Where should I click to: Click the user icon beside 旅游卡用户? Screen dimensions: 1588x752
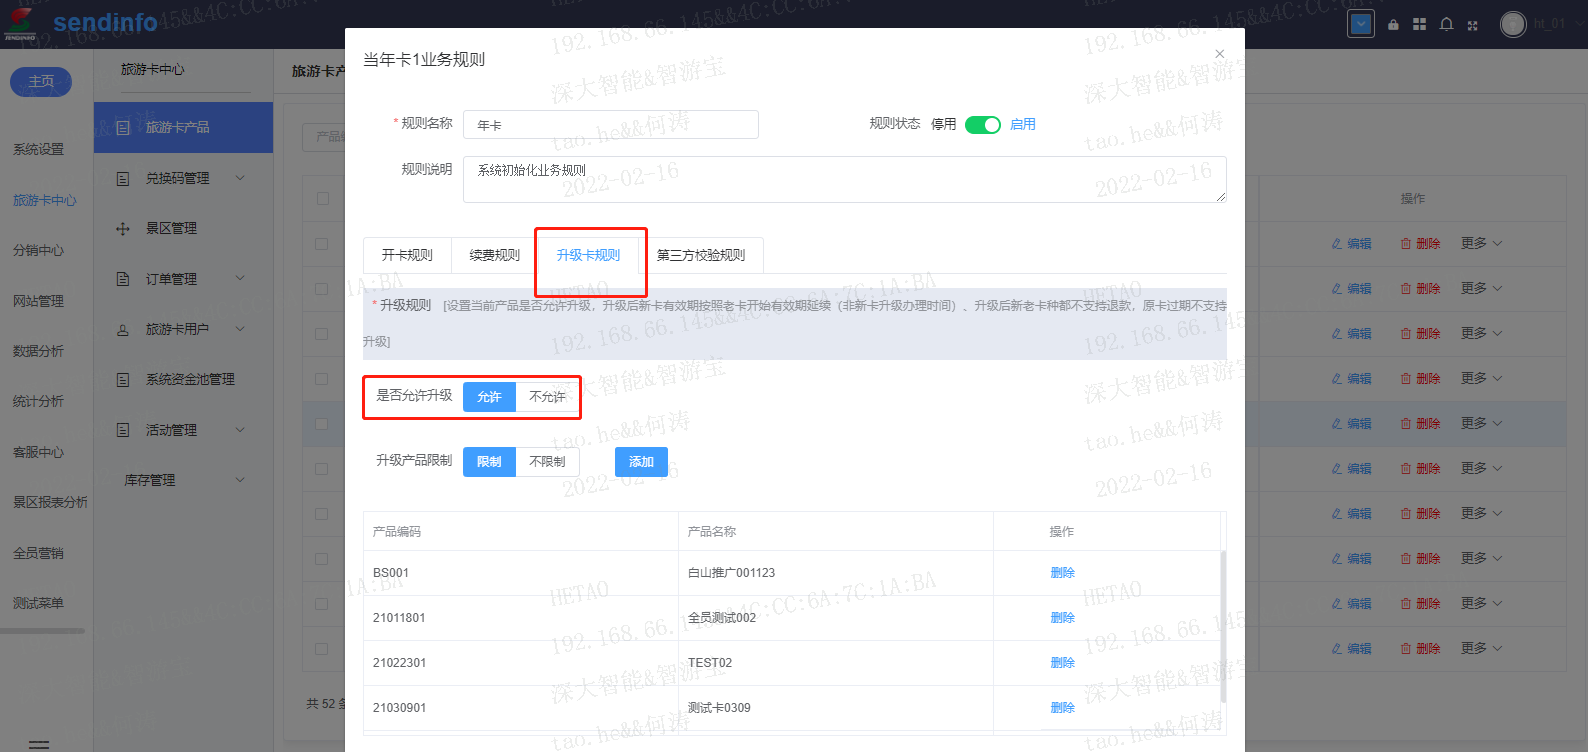[x=123, y=329]
